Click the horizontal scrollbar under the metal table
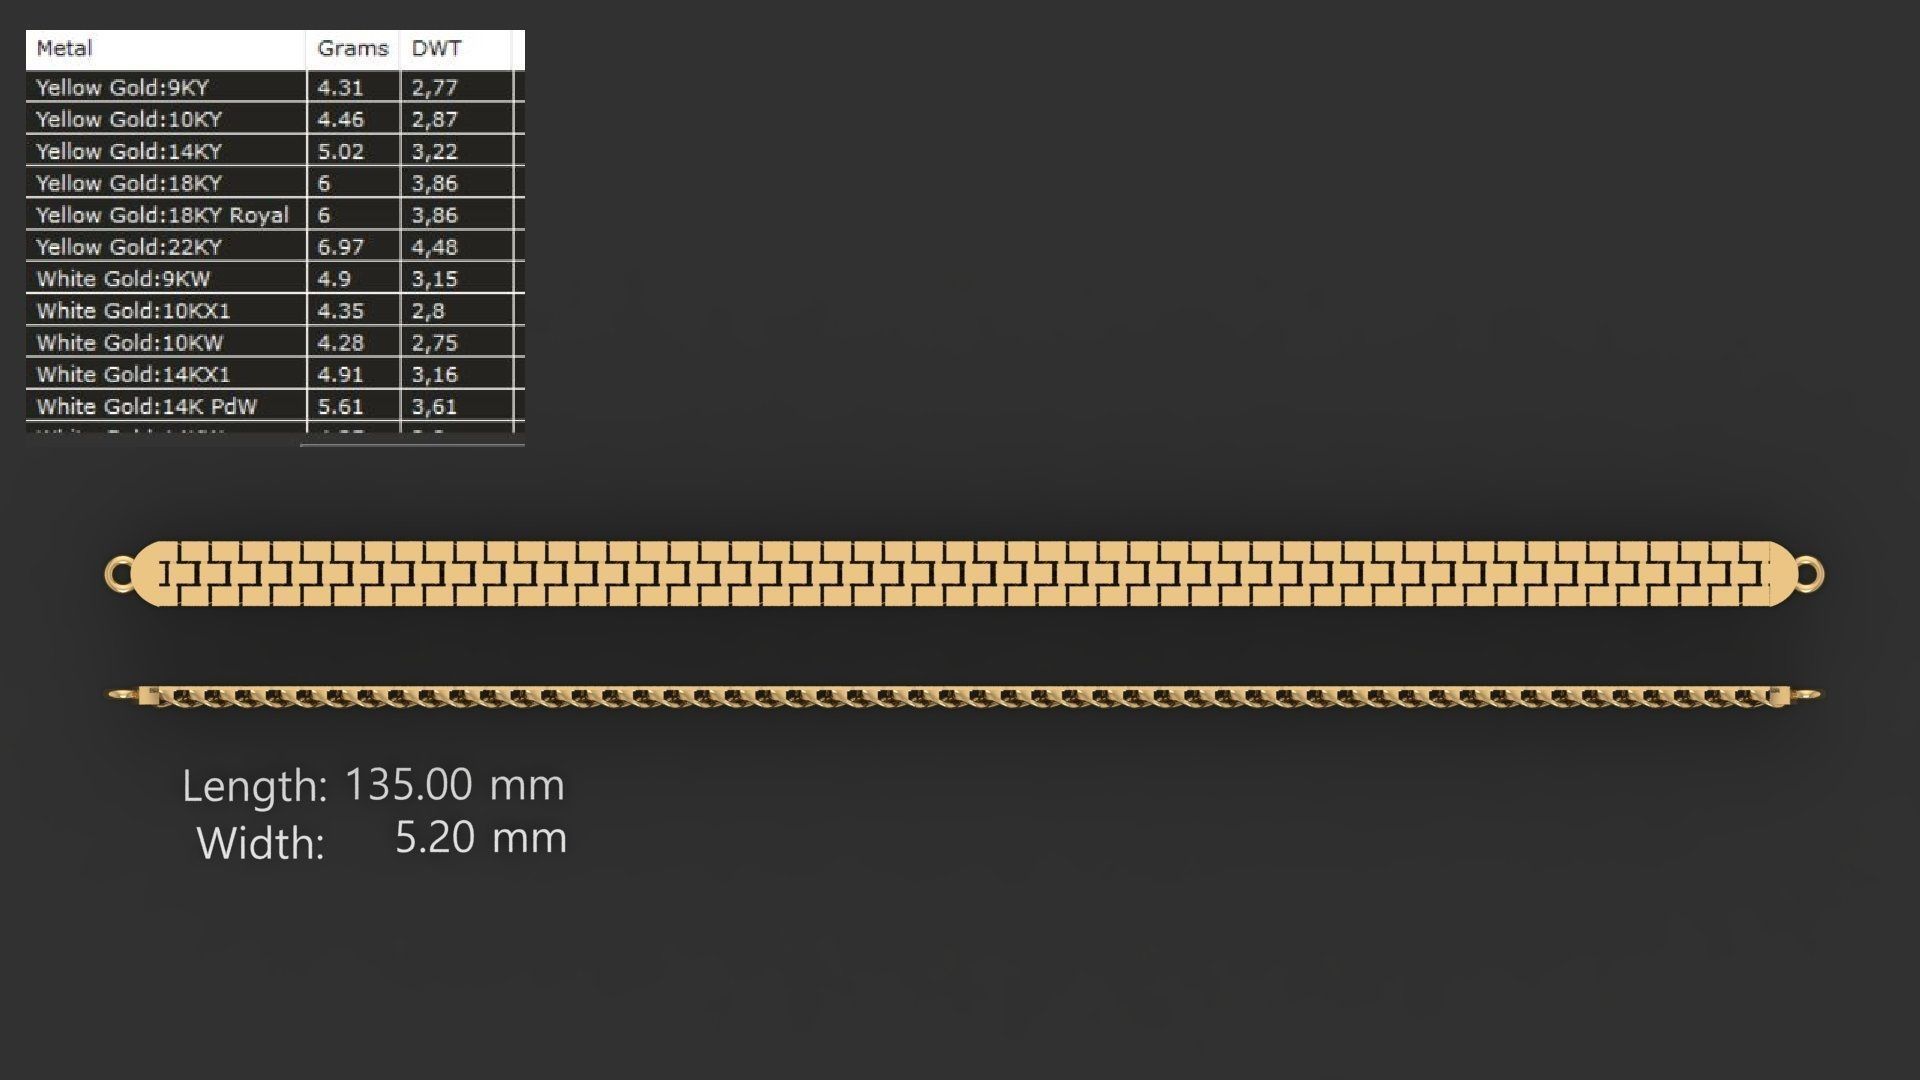Screen dimensions: 1920x1080 [412, 443]
